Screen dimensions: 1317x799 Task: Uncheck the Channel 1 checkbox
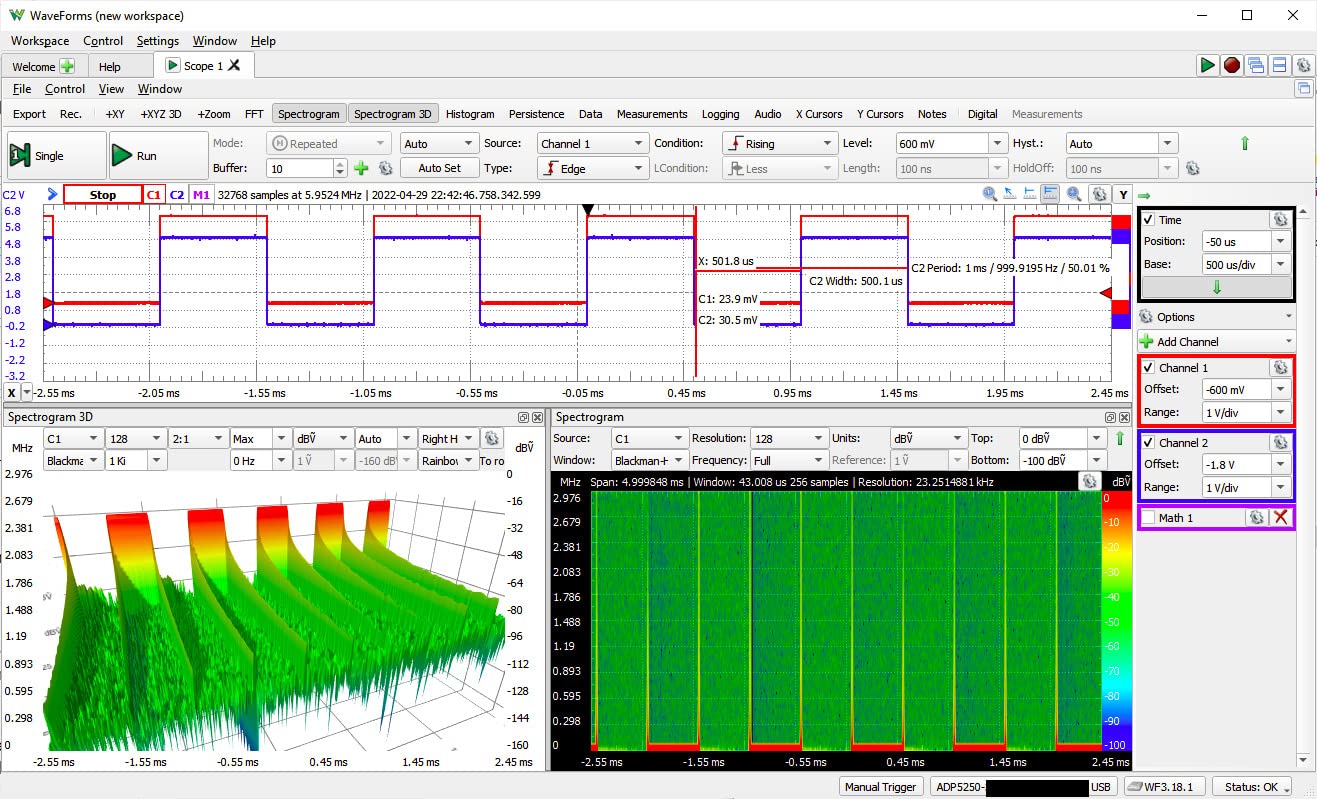(x=1148, y=368)
